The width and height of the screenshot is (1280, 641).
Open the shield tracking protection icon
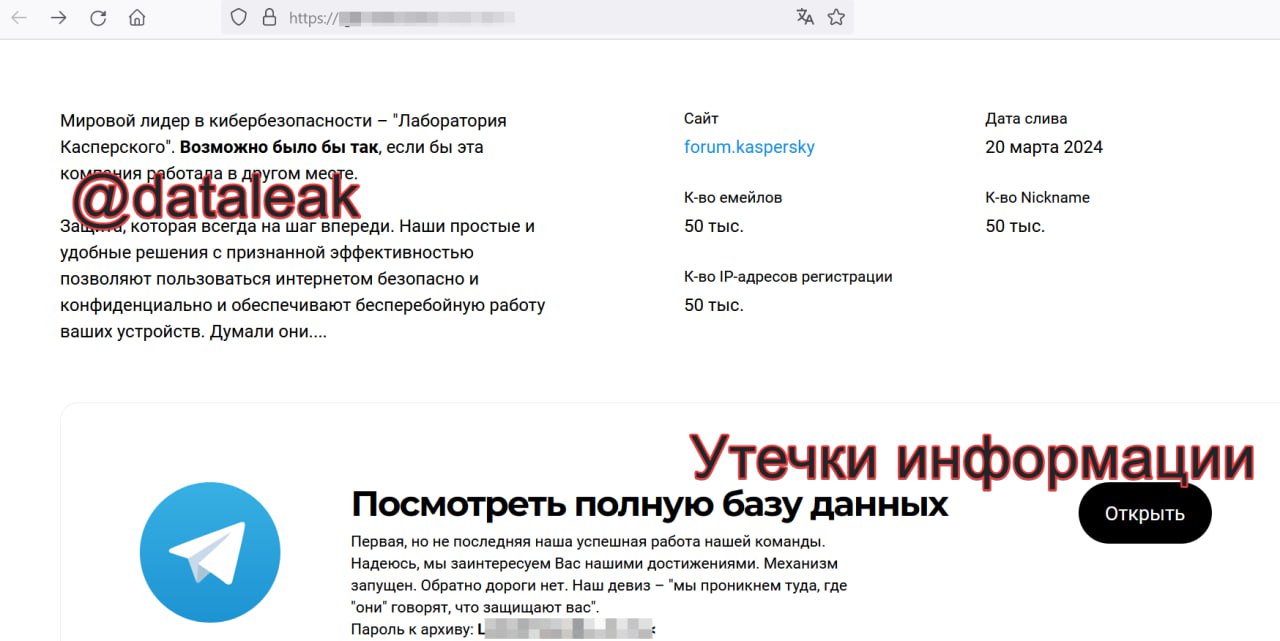pos(238,17)
